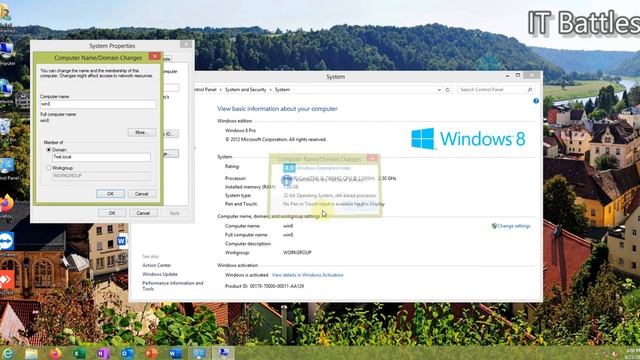Click Cancel in Computer Name/Domain Changes dialog
Screen dimensions: 640x360
(x=142, y=194)
